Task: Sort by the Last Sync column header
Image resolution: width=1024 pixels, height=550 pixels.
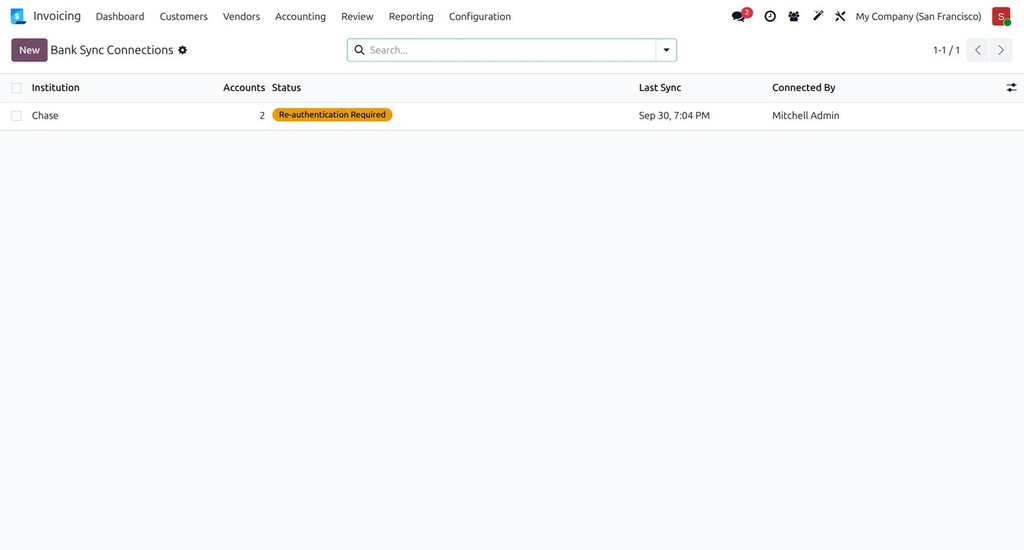Action: click(660, 88)
